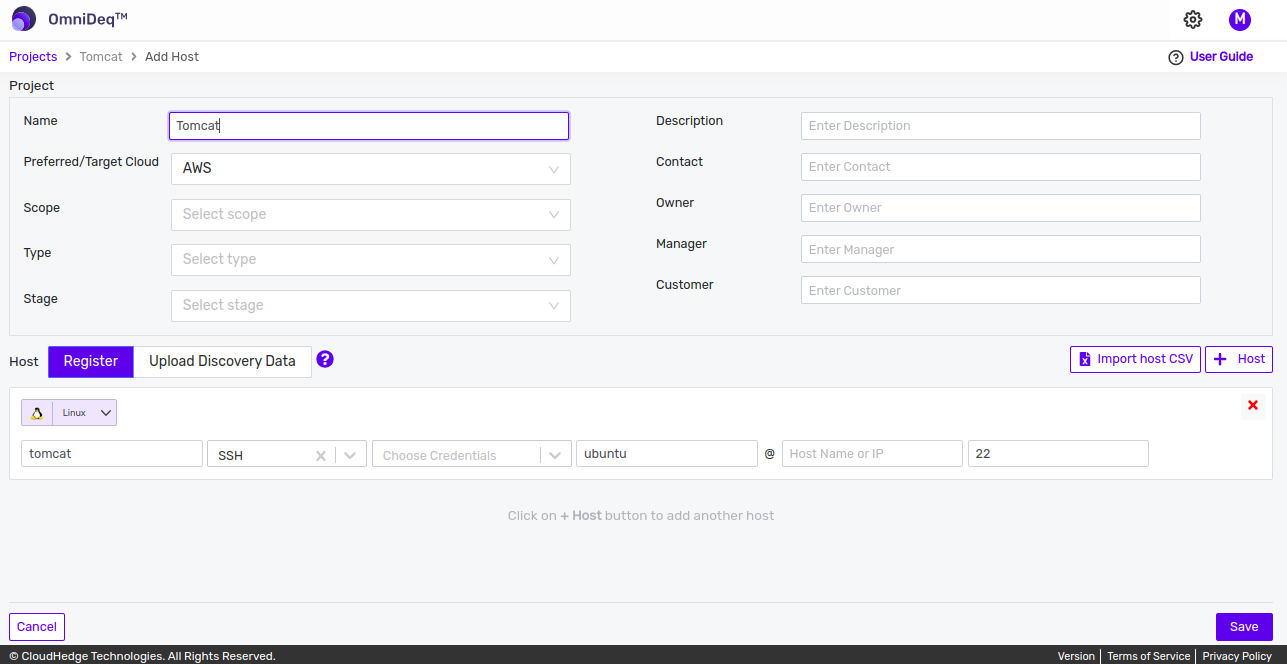Click the Import host CSV button
Viewport: 1287px width, 664px height.
pyautogui.click(x=1136, y=359)
